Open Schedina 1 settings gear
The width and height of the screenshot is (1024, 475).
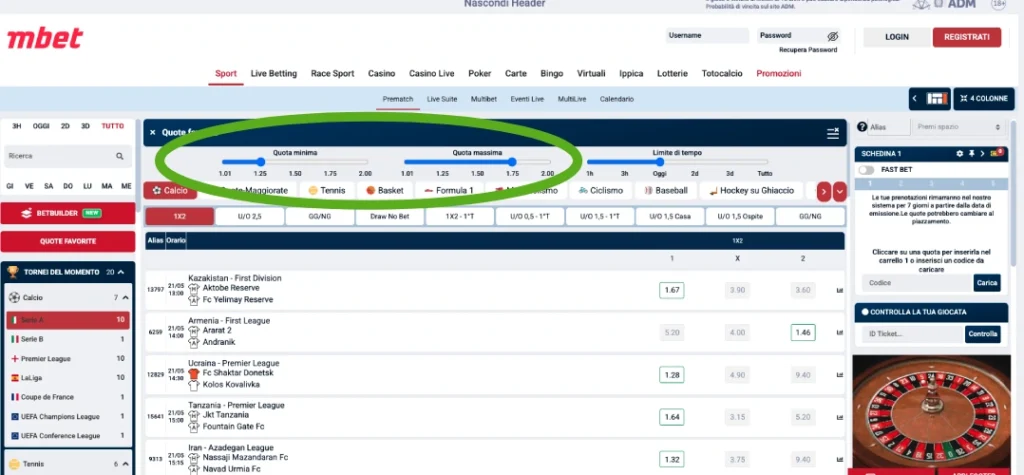tap(959, 154)
